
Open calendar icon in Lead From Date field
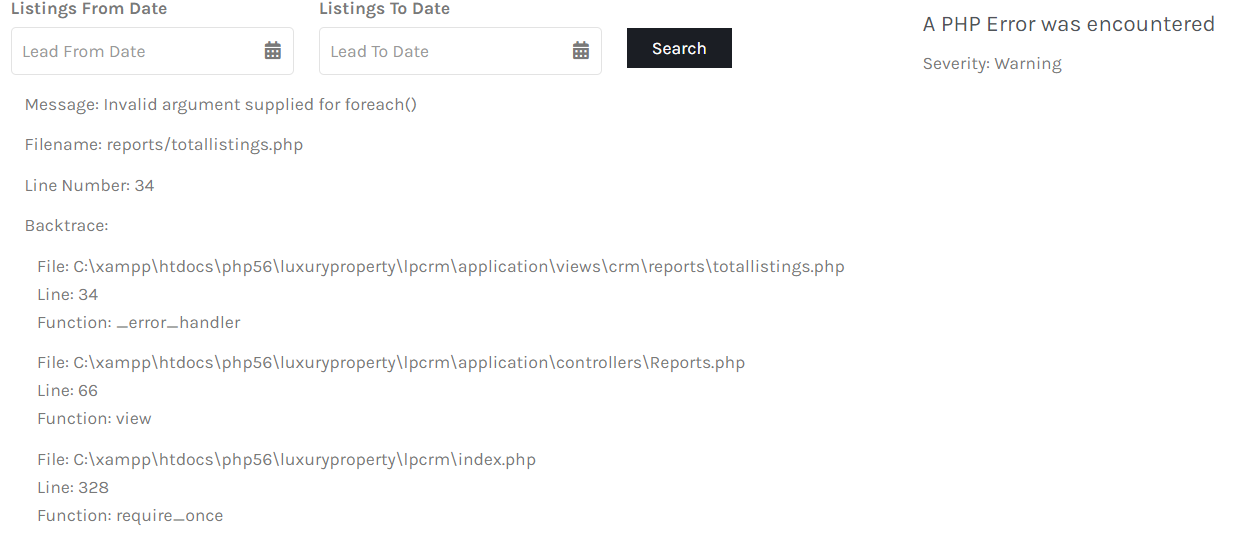(x=272, y=51)
